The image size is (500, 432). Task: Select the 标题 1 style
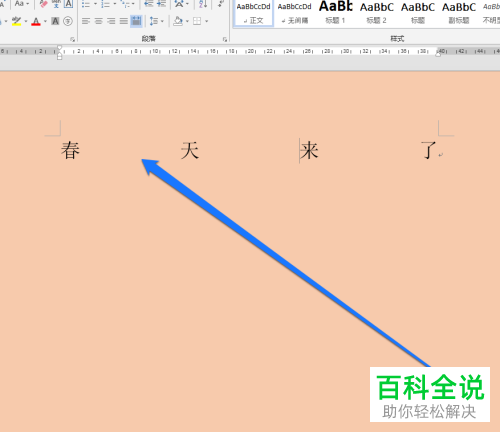tap(335, 13)
